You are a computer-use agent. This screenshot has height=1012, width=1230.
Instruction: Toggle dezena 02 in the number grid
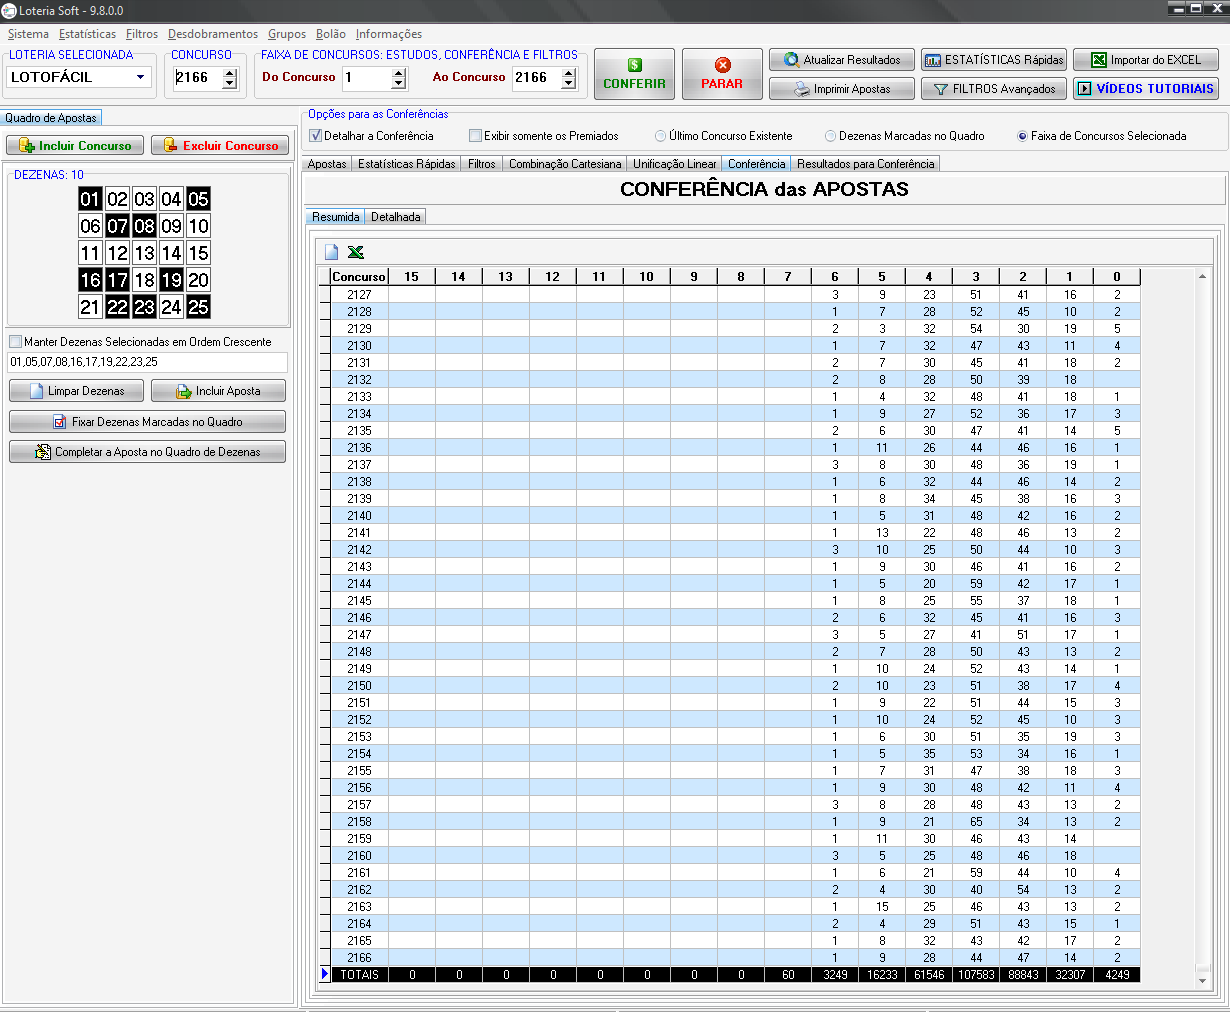click(118, 199)
